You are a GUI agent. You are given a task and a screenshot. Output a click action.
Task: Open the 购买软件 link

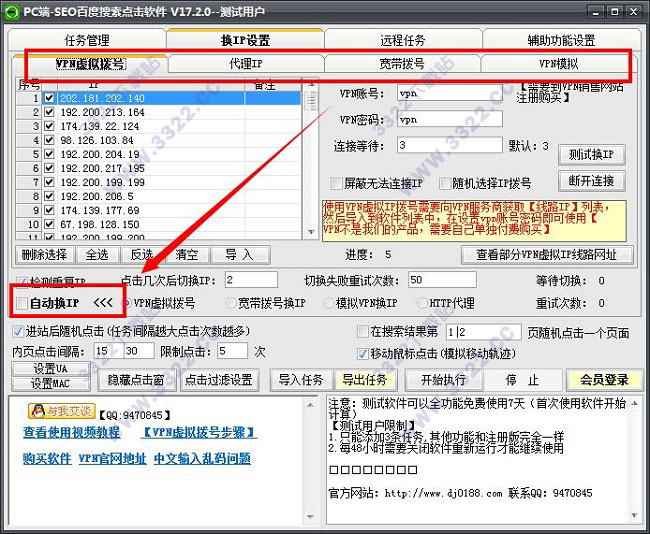(x=47, y=459)
